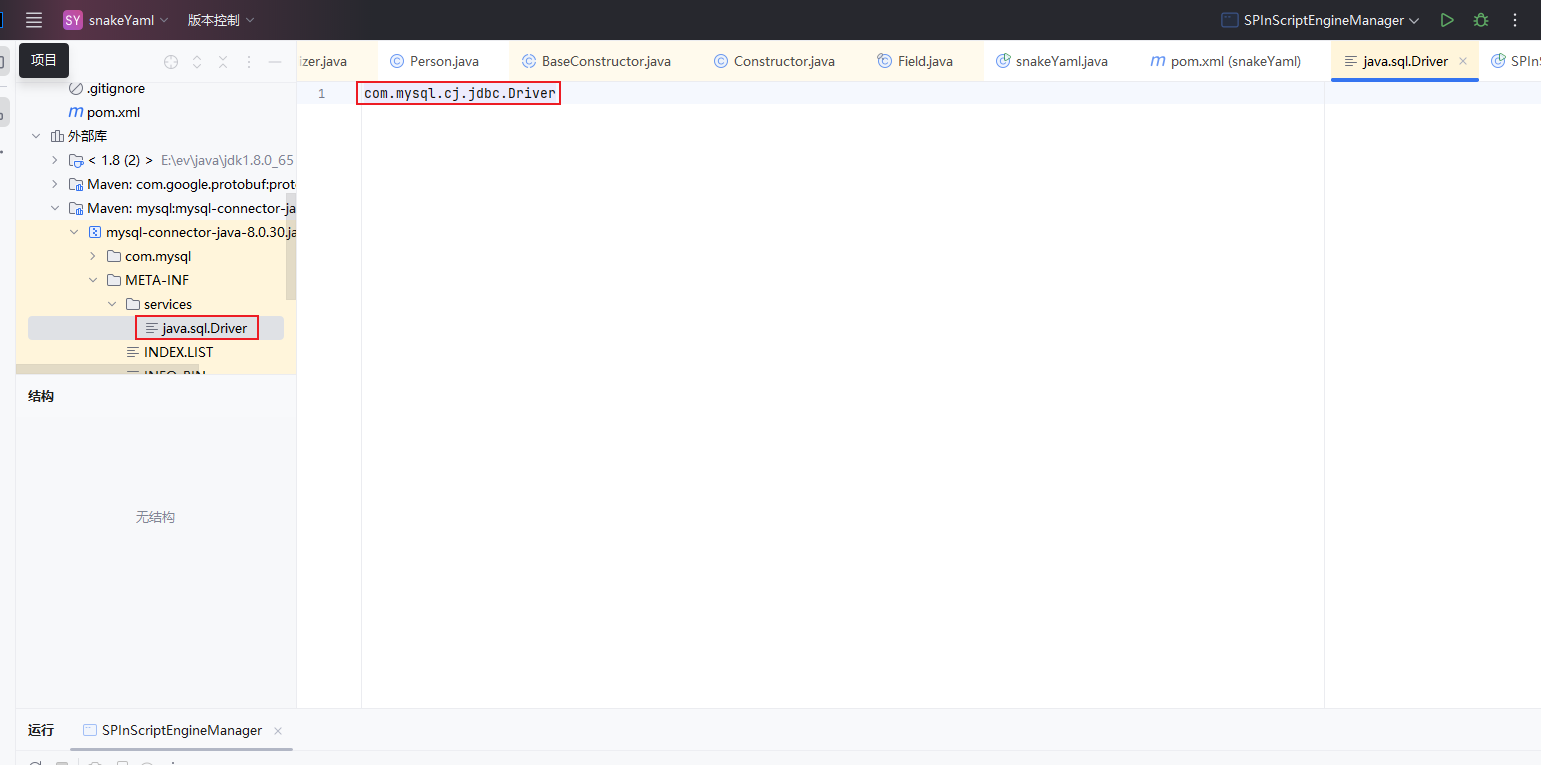
Task: Open project panel options three-dot menu
Action: click(249, 62)
